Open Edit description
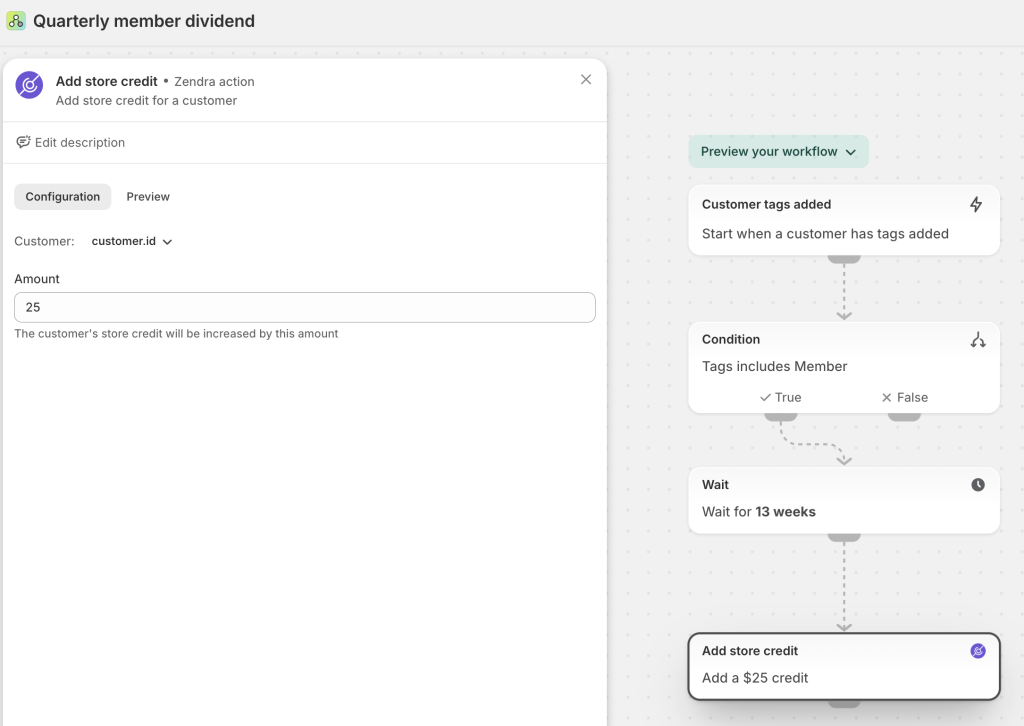The width and height of the screenshot is (1024, 726). pyautogui.click(x=70, y=142)
